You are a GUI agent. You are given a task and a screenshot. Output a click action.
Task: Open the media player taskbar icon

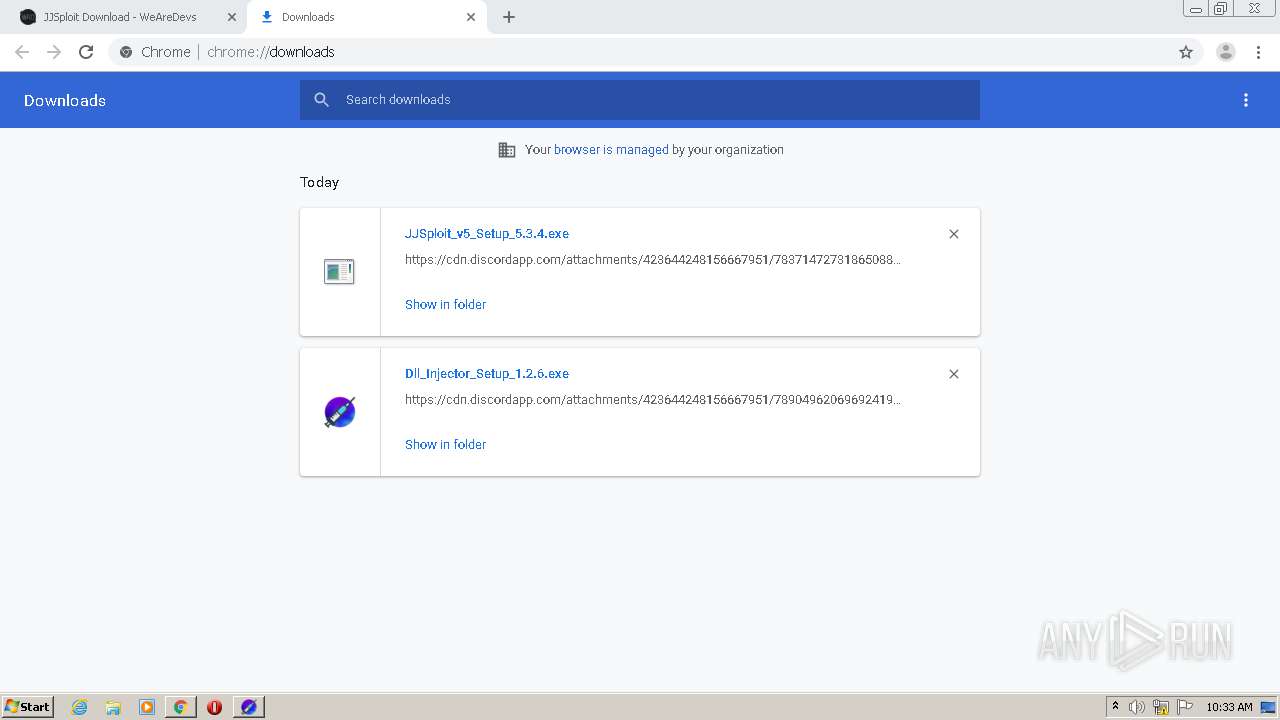click(147, 707)
